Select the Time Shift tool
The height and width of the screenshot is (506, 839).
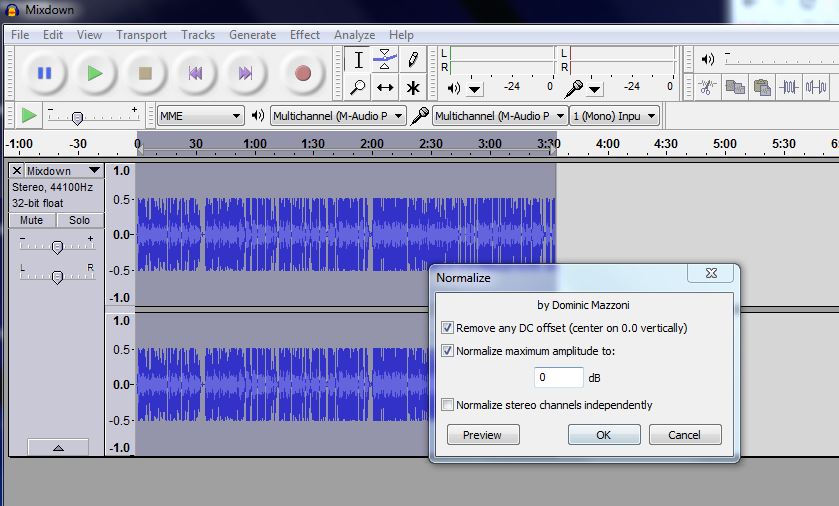click(x=385, y=87)
